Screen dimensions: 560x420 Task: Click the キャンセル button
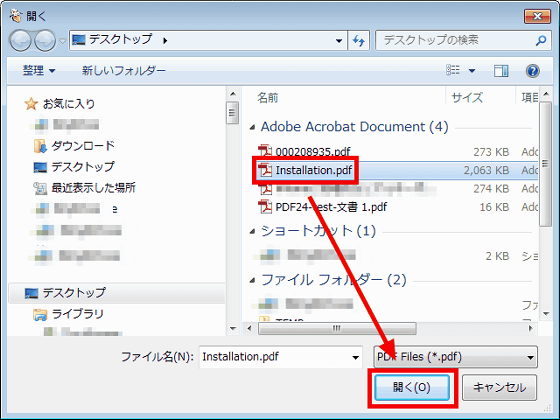pyautogui.click(x=499, y=388)
